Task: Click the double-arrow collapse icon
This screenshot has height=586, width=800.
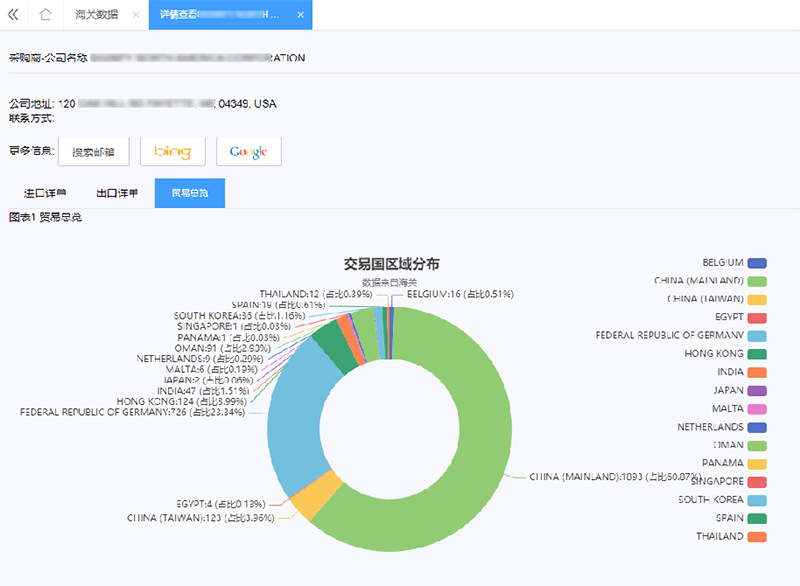Action: (x=13, y=15)
